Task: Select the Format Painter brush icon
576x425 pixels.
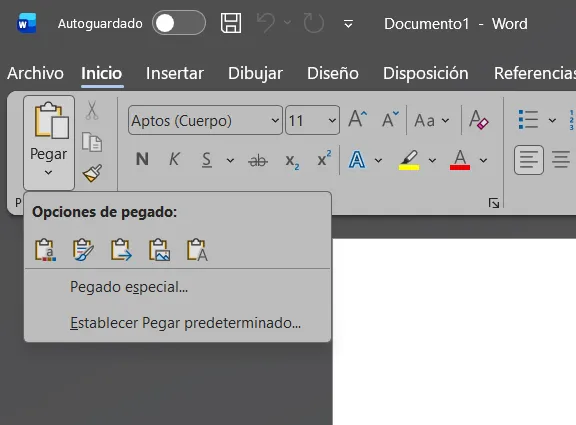Action: coord(92,173)
